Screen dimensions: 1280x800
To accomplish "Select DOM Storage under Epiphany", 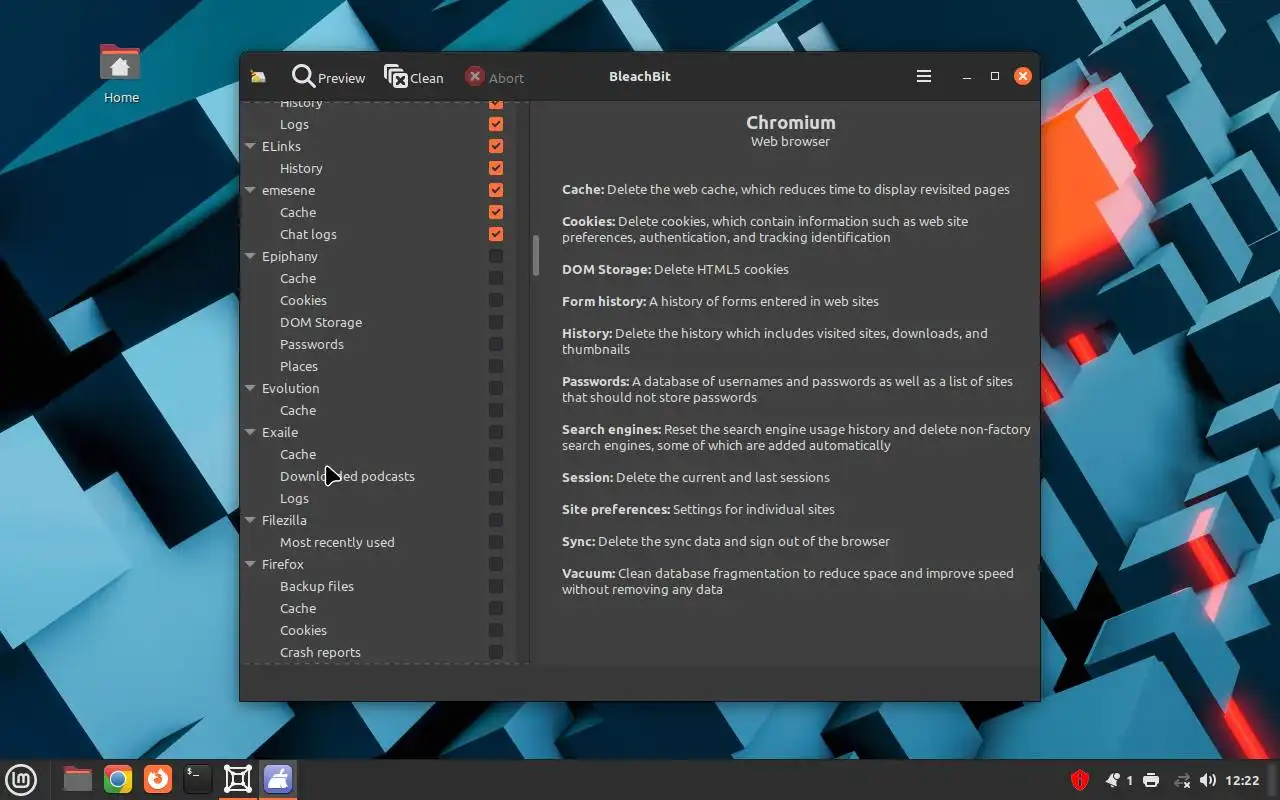I will pos(321,322).
